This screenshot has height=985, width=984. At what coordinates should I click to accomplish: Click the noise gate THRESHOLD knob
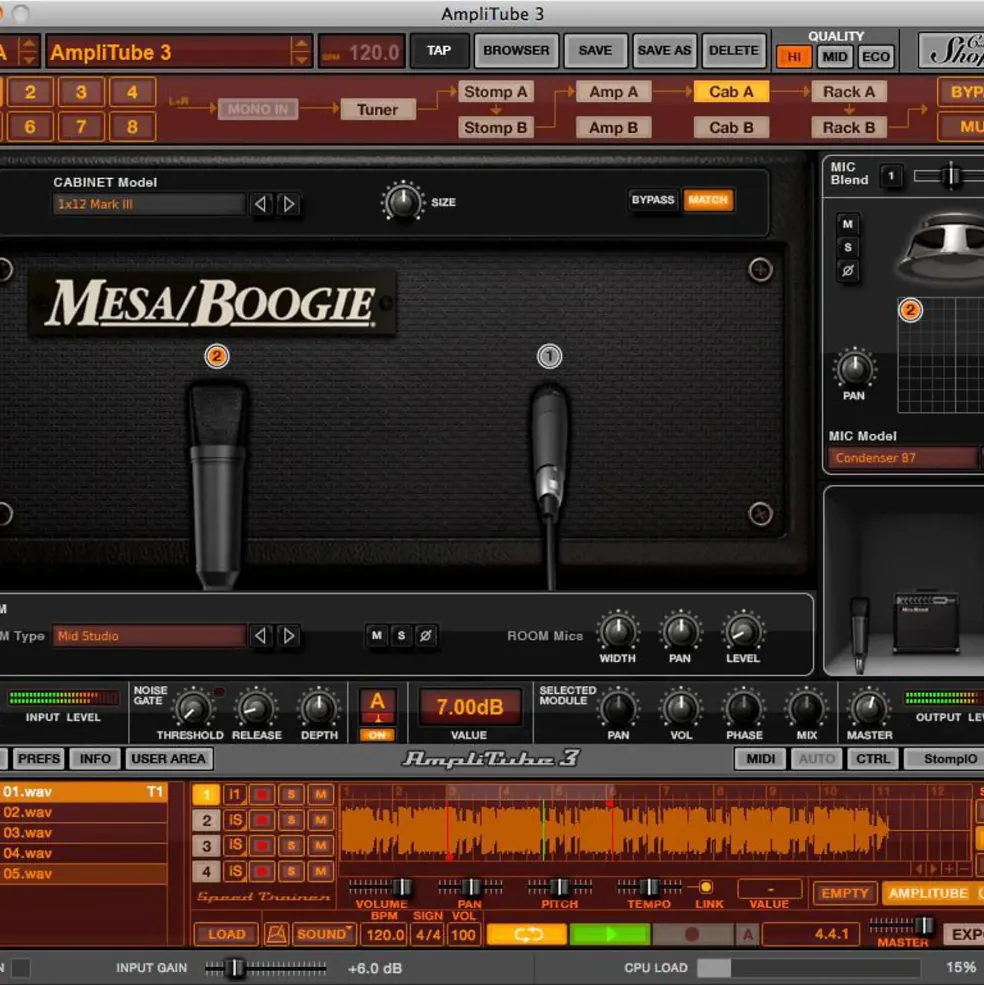click(x=192, y=708)
